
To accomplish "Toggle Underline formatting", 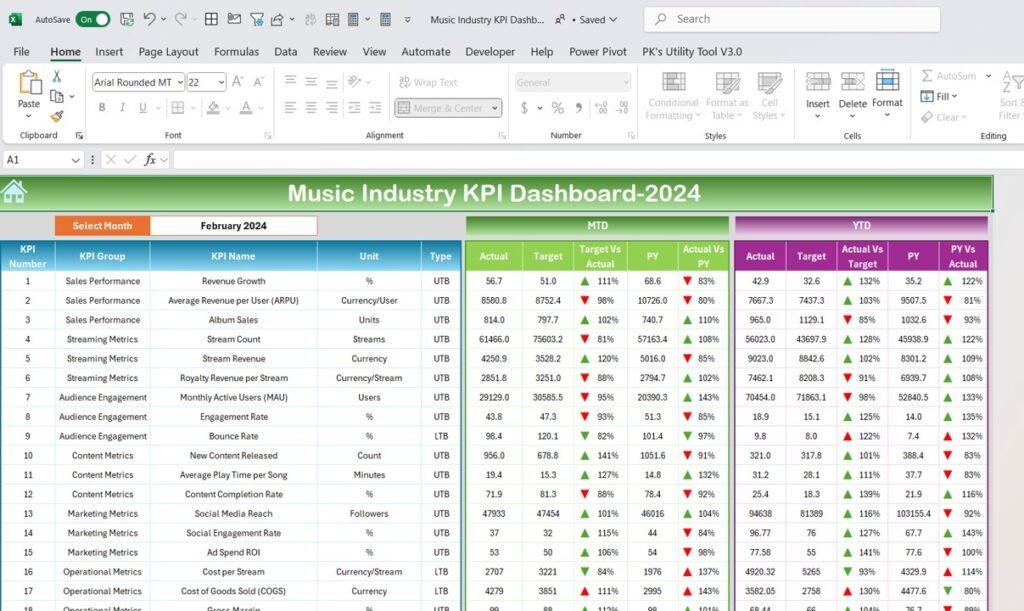I will (142, 108).
